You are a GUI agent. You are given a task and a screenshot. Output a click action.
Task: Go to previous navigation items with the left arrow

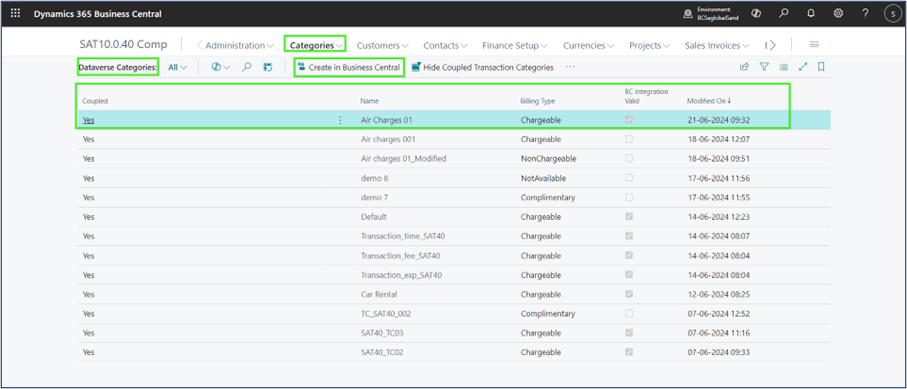pos(200,45)
